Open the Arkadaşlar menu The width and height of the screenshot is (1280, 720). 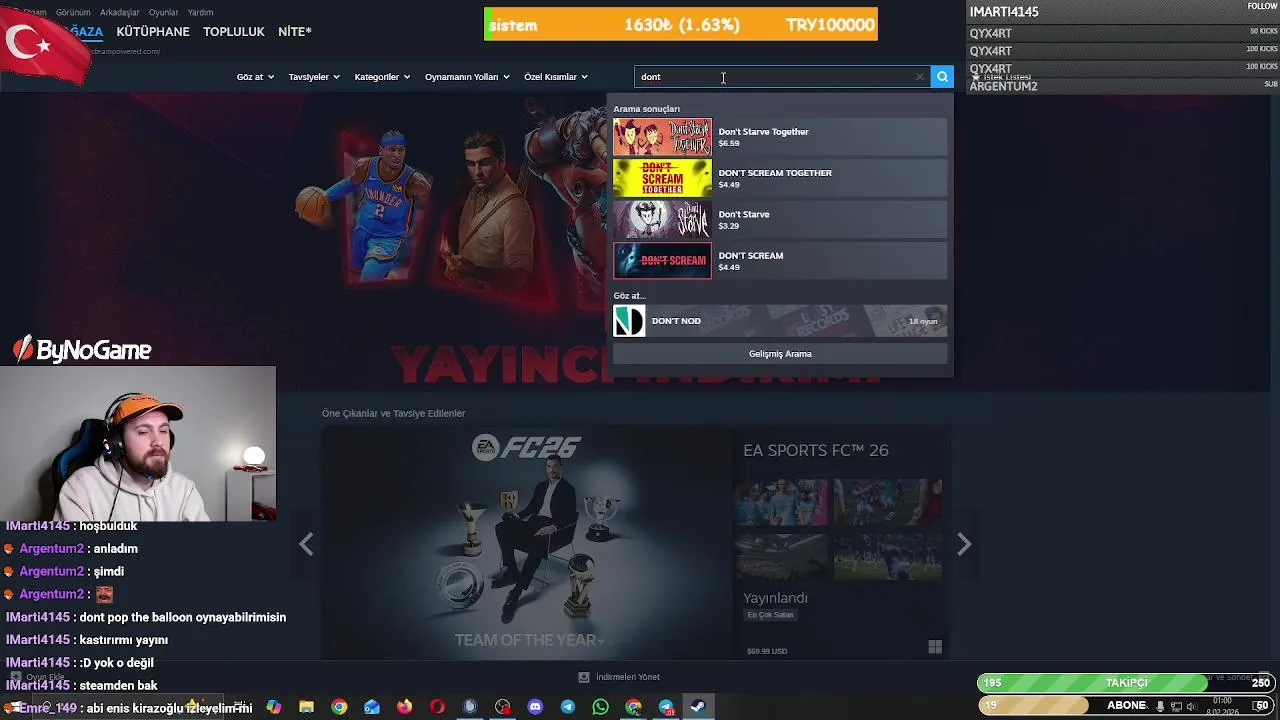coord(120,12)
